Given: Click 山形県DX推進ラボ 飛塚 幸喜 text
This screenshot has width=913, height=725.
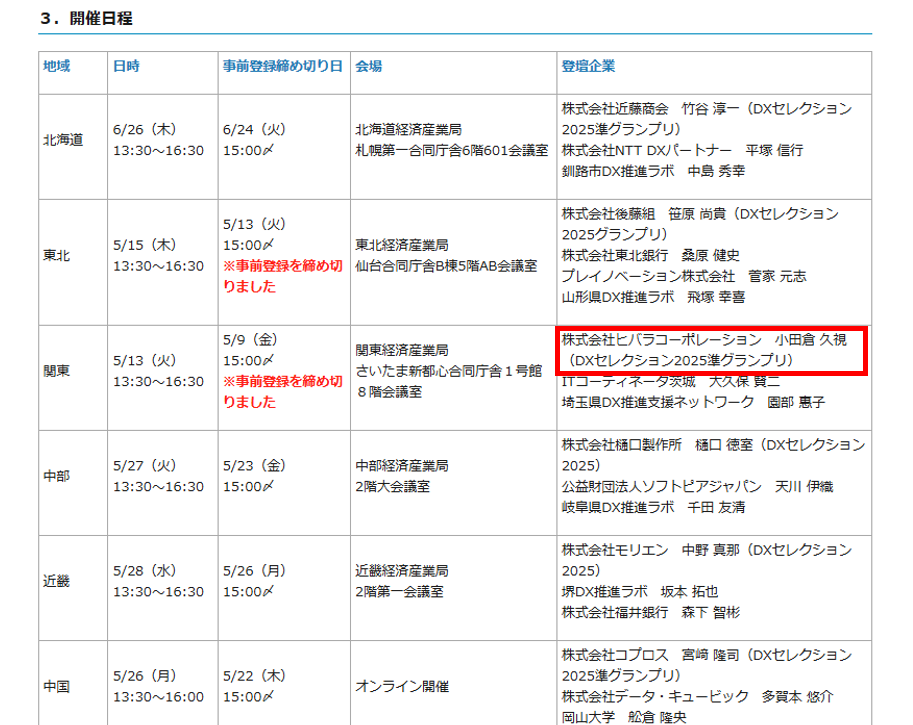Looking at the screenshot, I should click(653, 297).
